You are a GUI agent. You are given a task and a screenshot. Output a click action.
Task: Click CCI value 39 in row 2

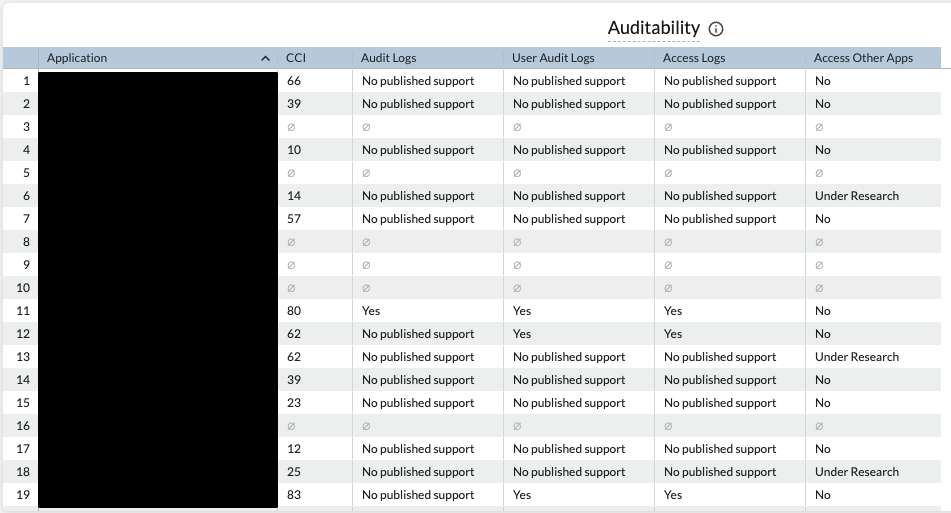(x=294, y=104)
